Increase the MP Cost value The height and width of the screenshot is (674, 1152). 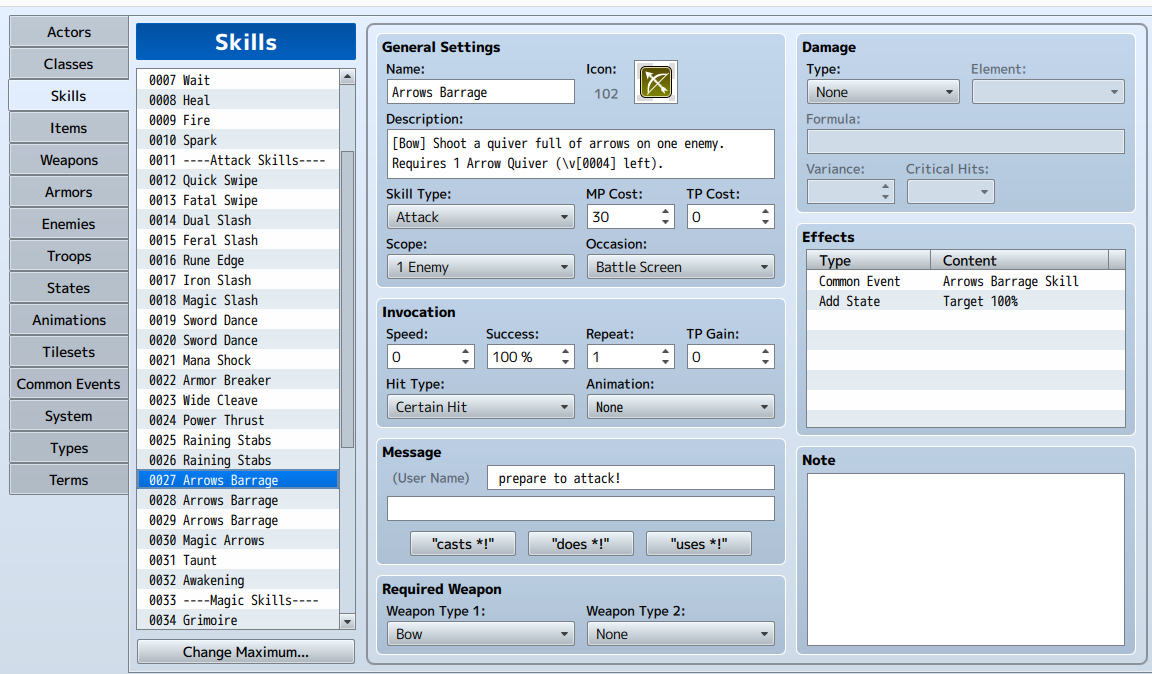point(666,212)
